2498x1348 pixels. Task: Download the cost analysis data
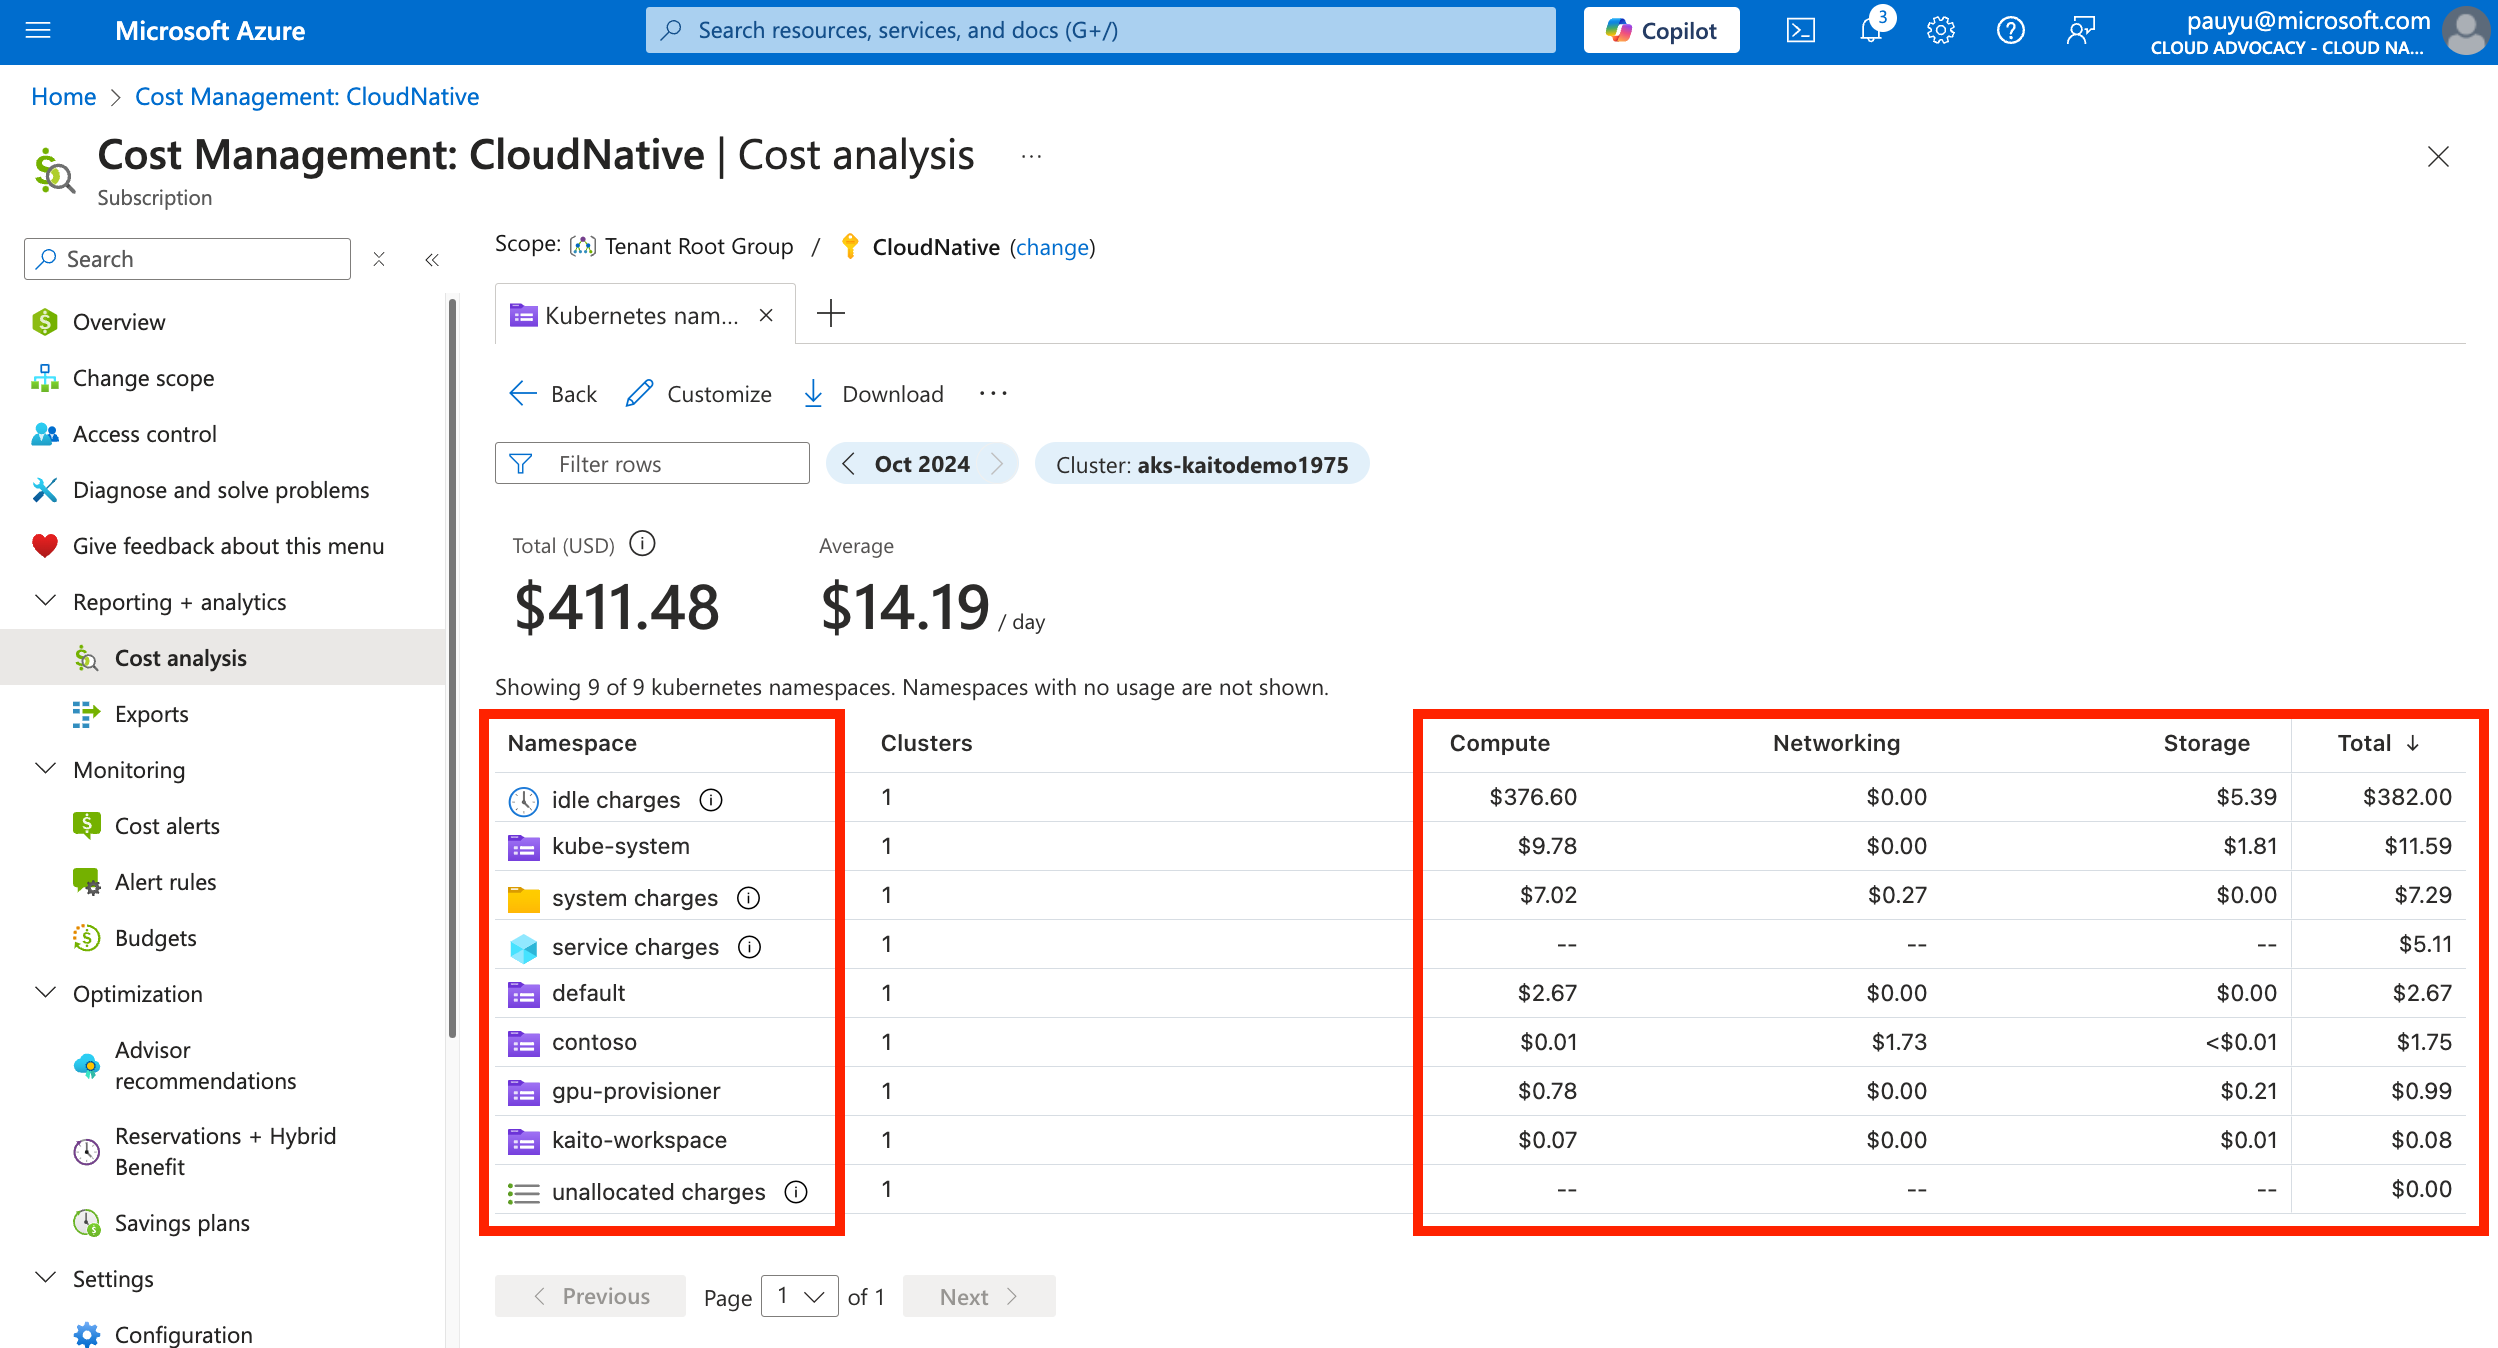(873, 394)
